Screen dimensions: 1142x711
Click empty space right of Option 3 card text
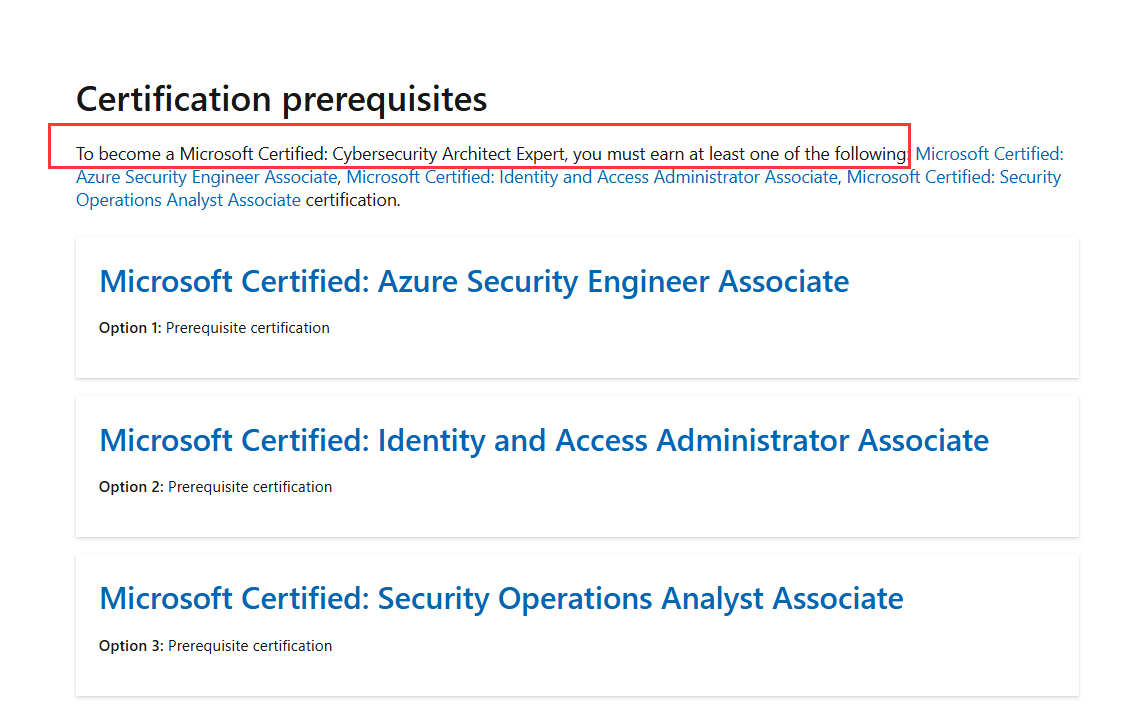[x=700, y=646]
